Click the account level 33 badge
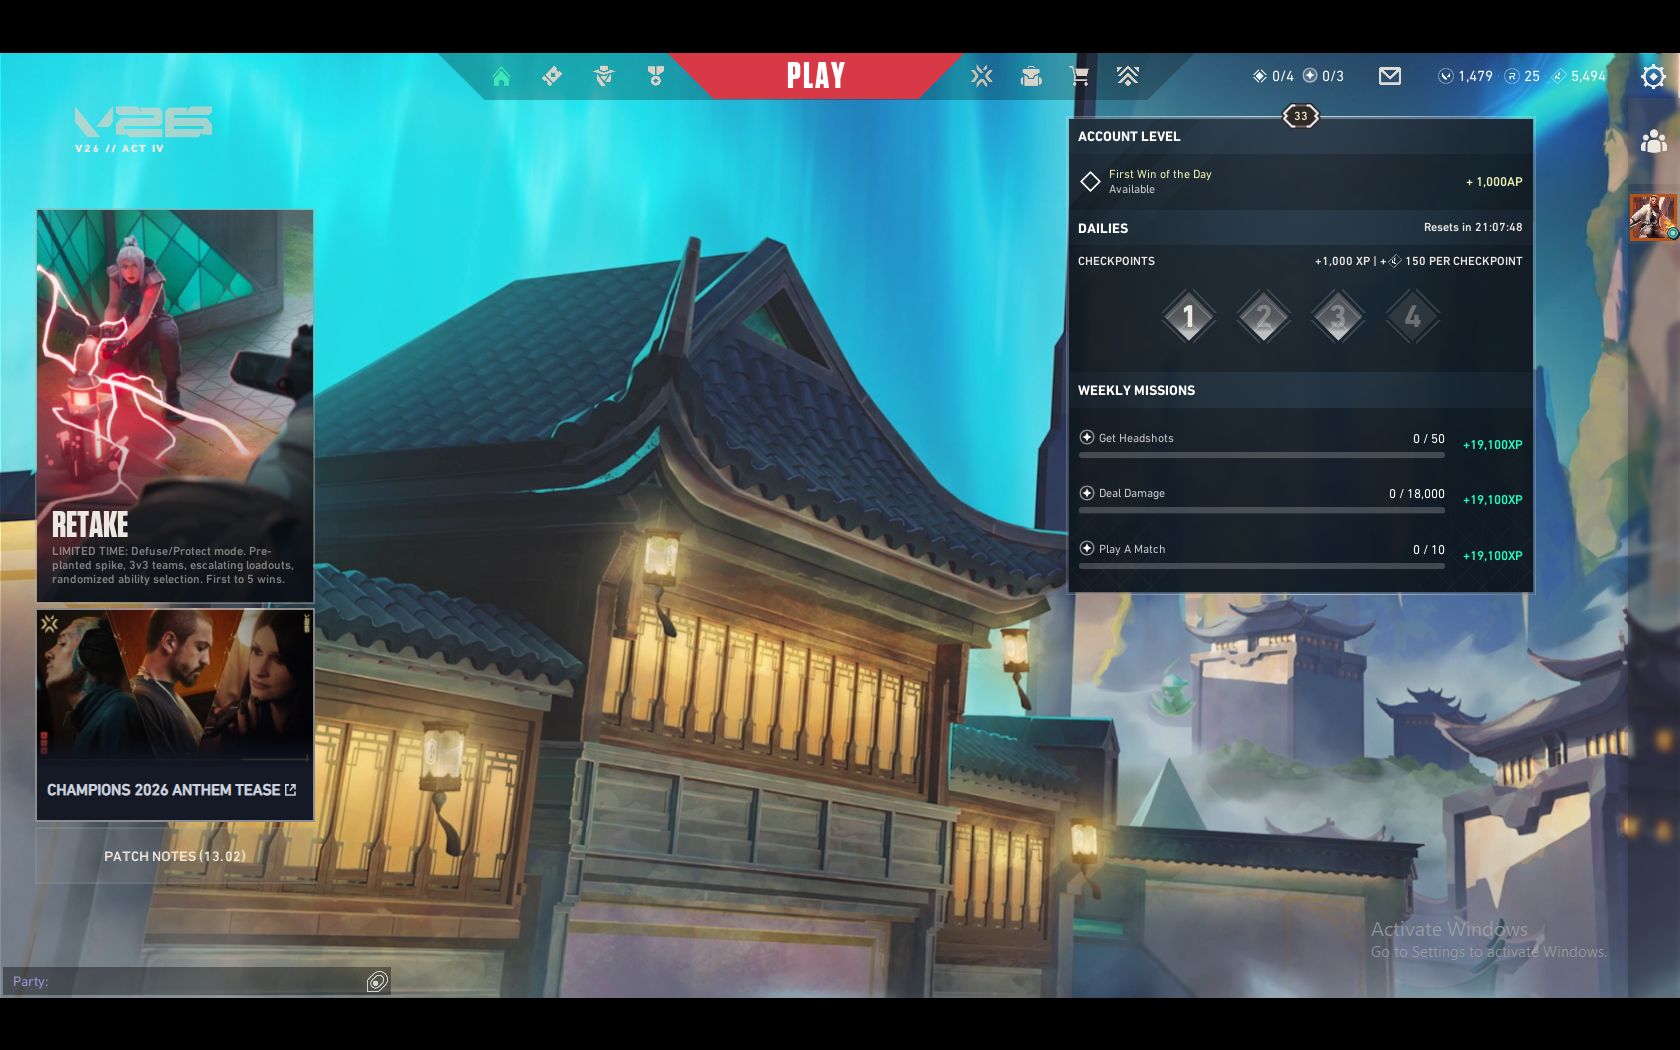The height and width of the screenshot is (1050, 1680). coord(1301,116)
